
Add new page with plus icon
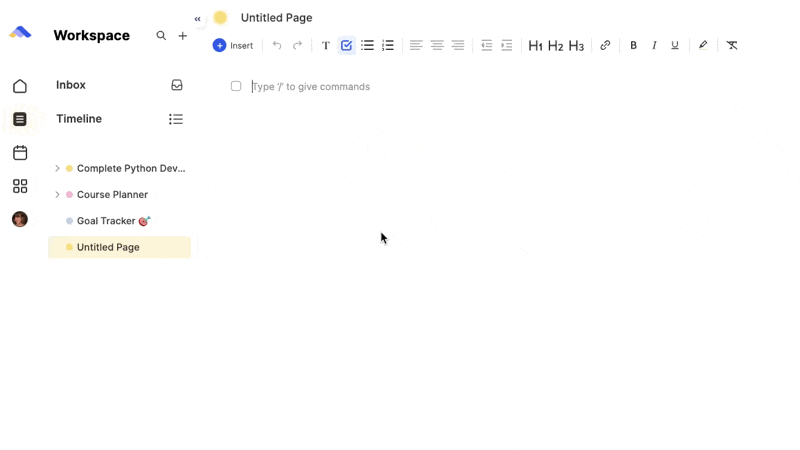(x=183, y=36)
